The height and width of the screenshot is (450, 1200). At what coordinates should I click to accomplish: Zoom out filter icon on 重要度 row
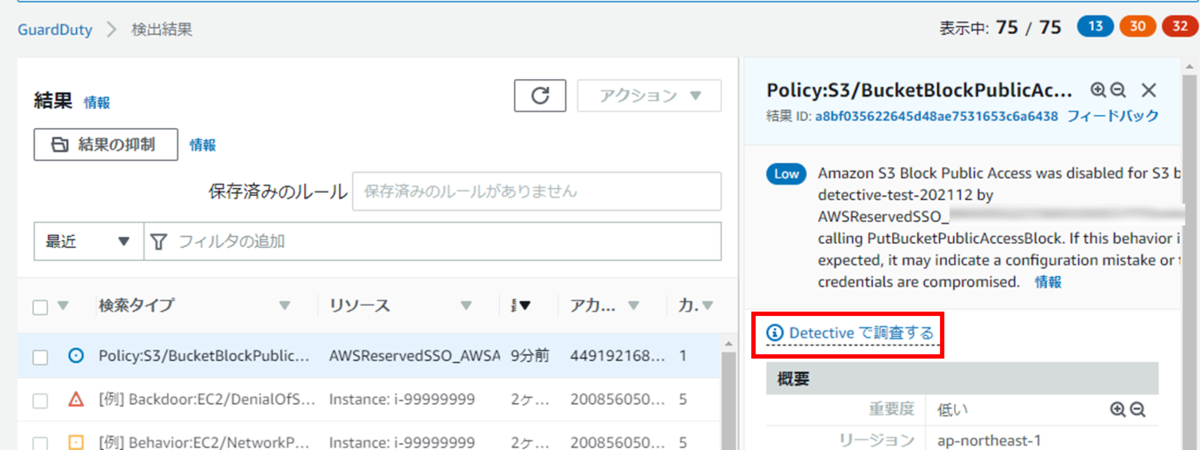click(x=1136, y=409)
